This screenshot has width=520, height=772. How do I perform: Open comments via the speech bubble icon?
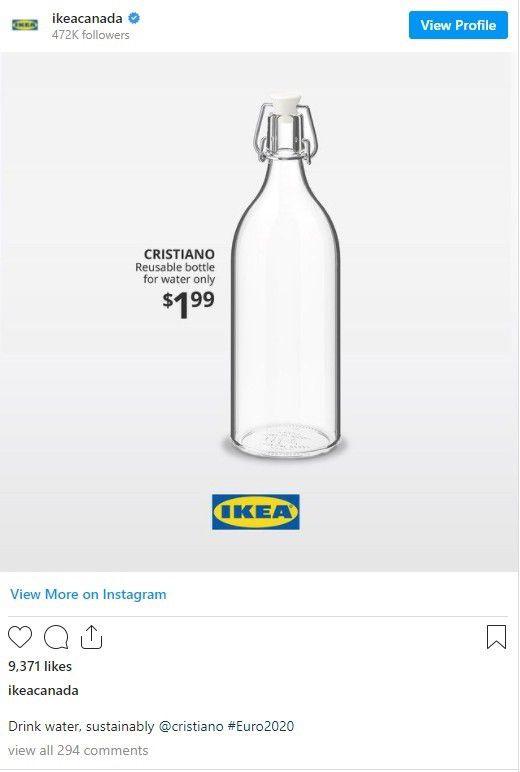coord(56,637)
